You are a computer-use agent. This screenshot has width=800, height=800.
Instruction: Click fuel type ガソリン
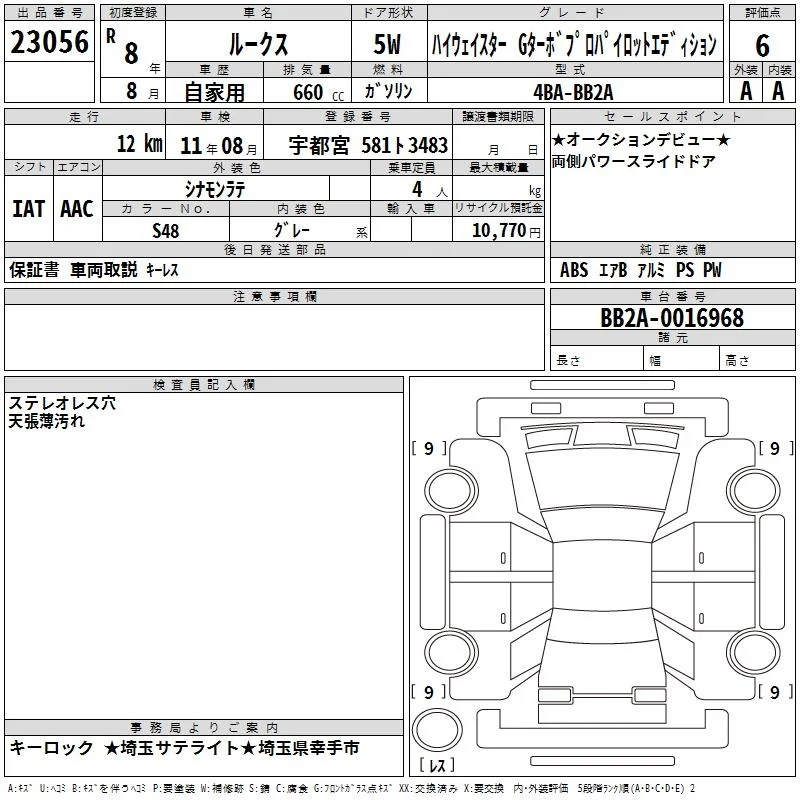[388, 91]
